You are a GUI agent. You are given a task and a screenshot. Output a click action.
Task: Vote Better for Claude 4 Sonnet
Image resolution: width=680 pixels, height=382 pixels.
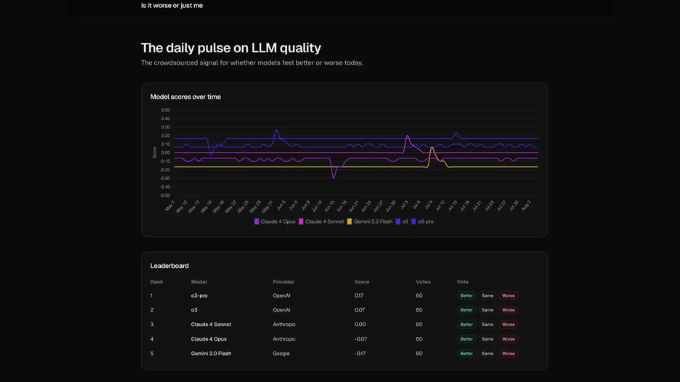click(466, 324)
